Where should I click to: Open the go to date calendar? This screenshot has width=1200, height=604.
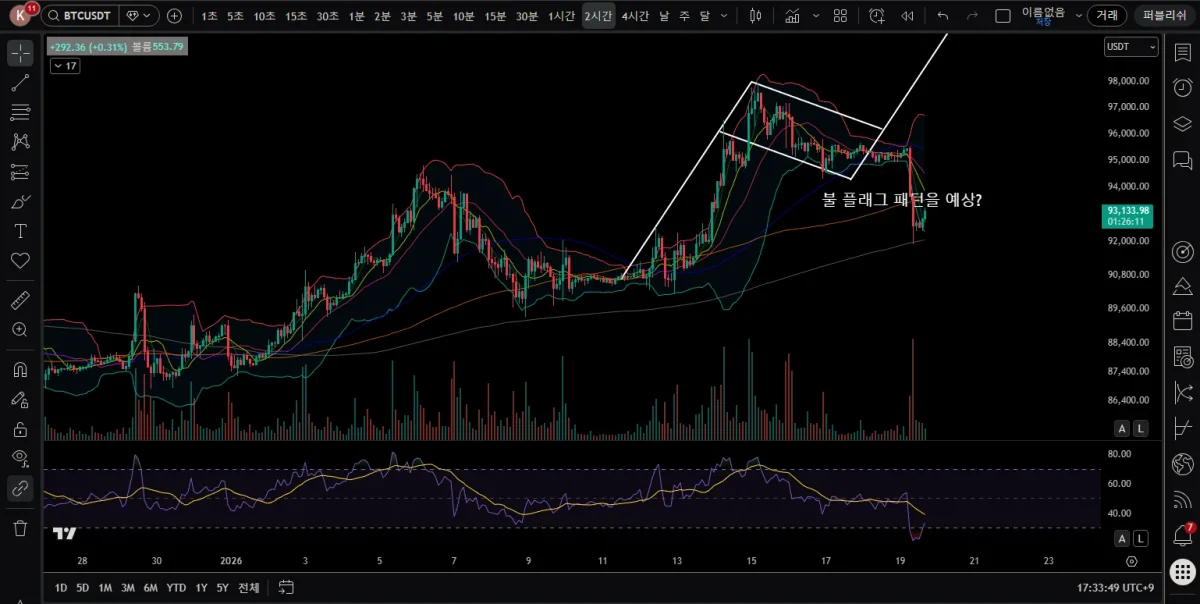tap(286, 587)
